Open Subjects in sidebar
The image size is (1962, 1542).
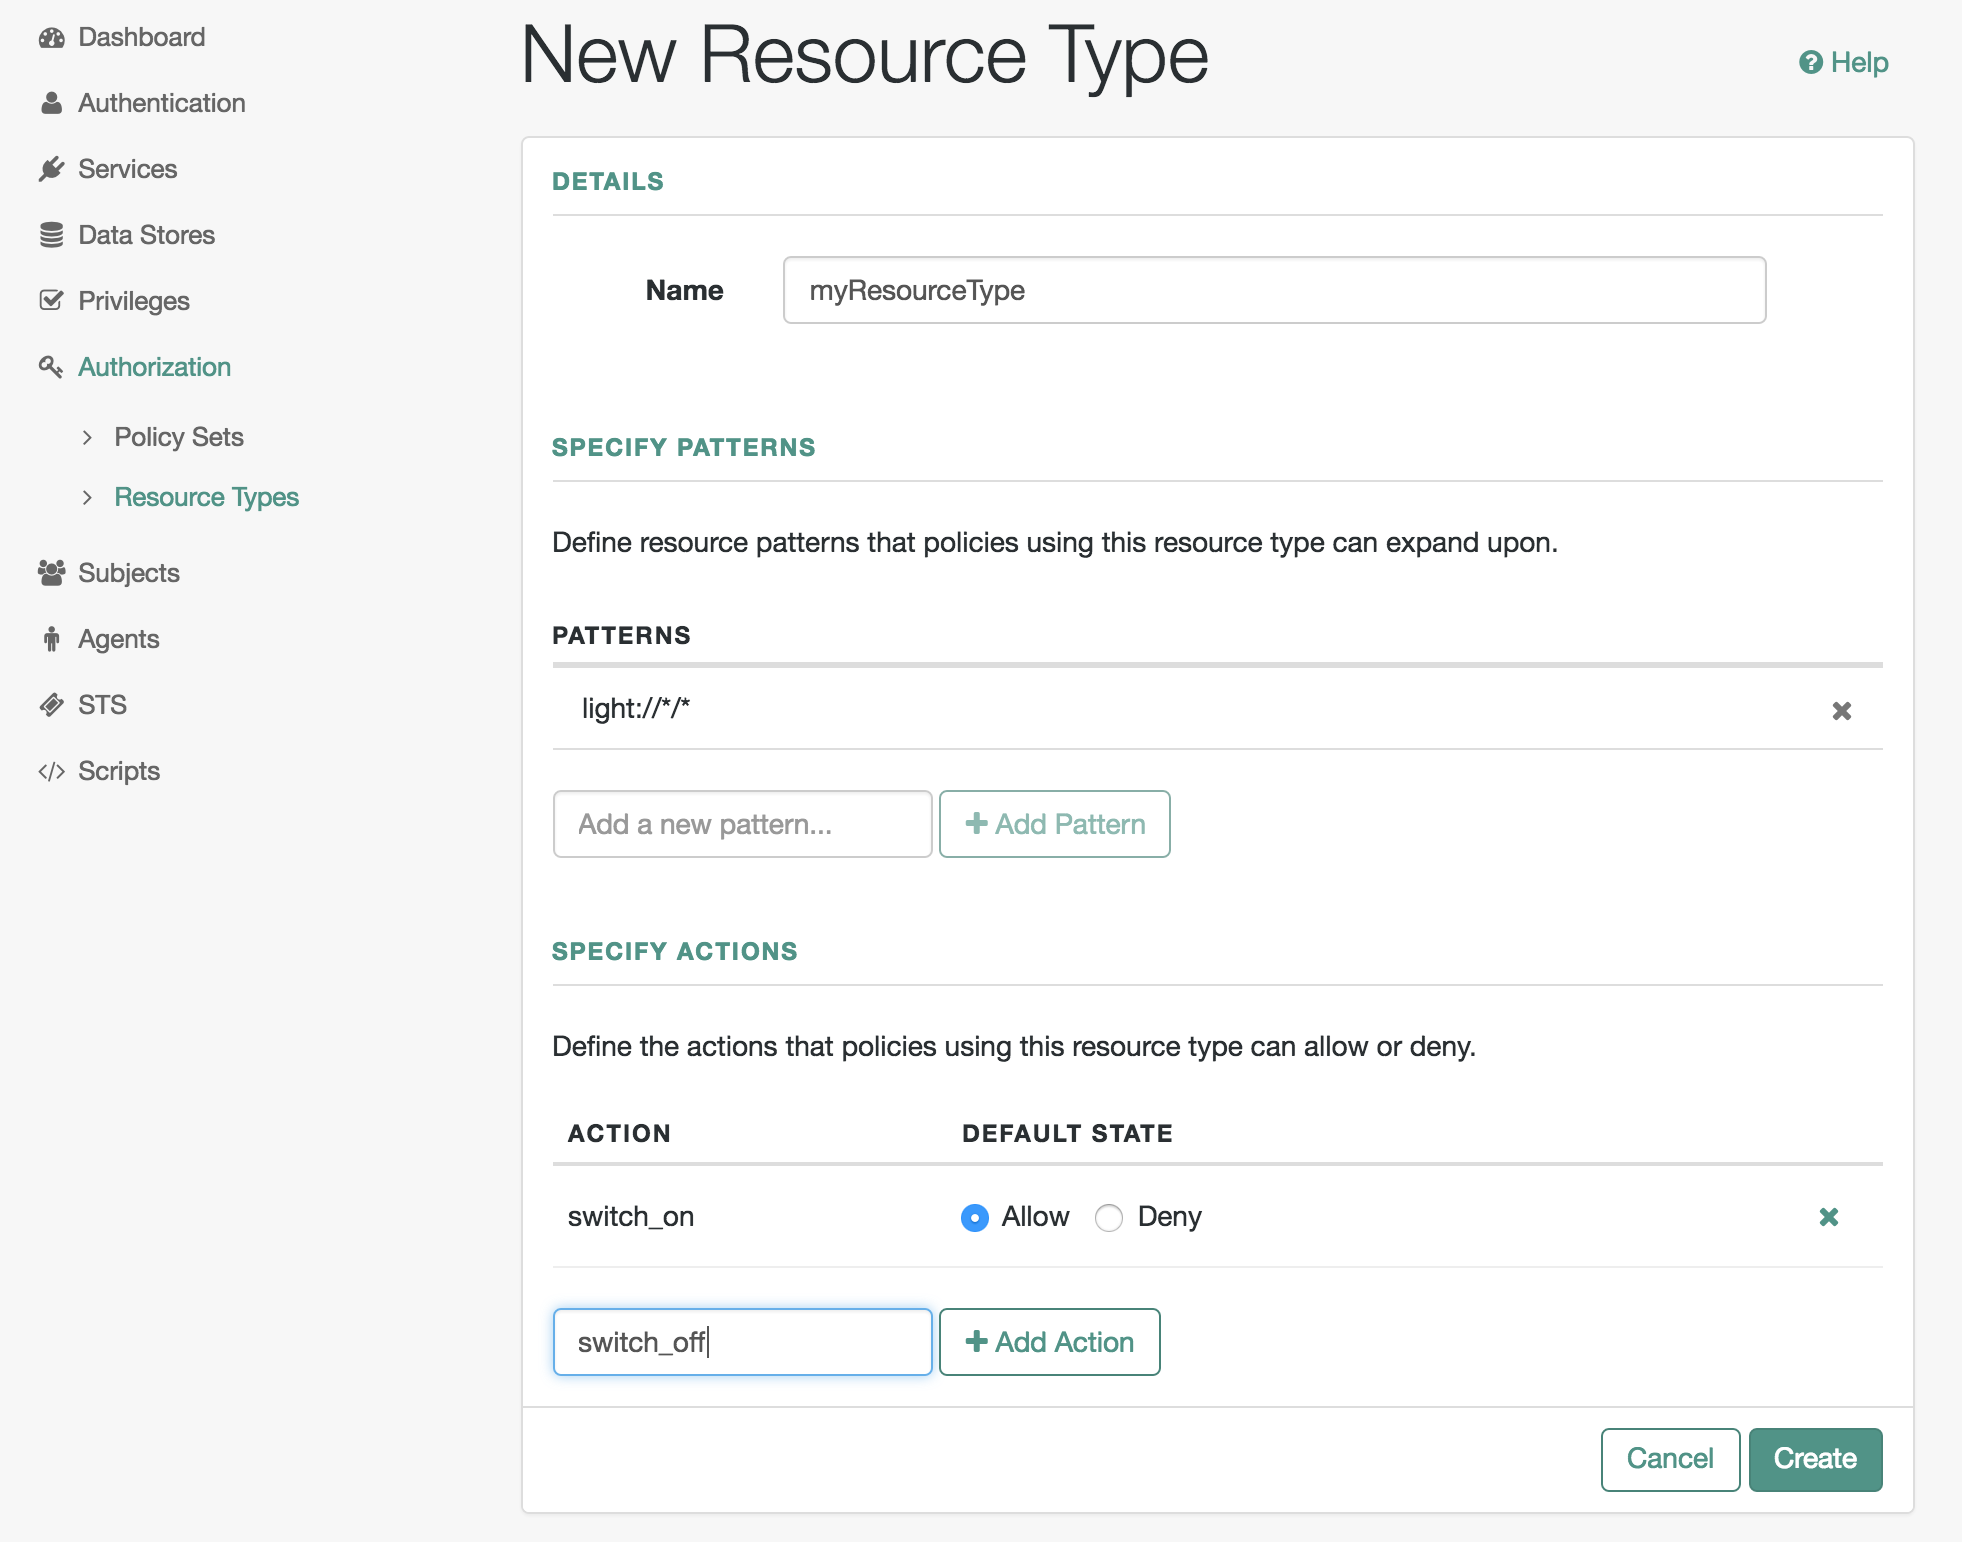pyautogui.click(x=129, y=574)
